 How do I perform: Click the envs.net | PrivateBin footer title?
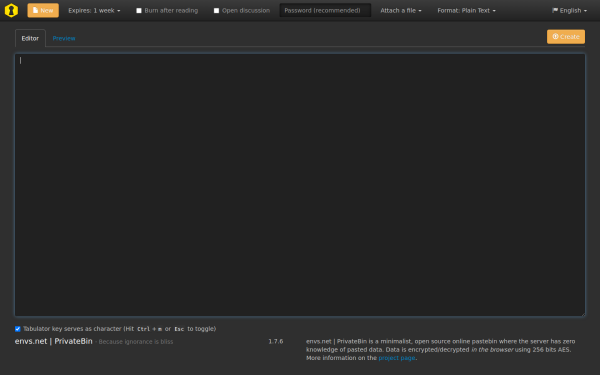coord(54,341)
